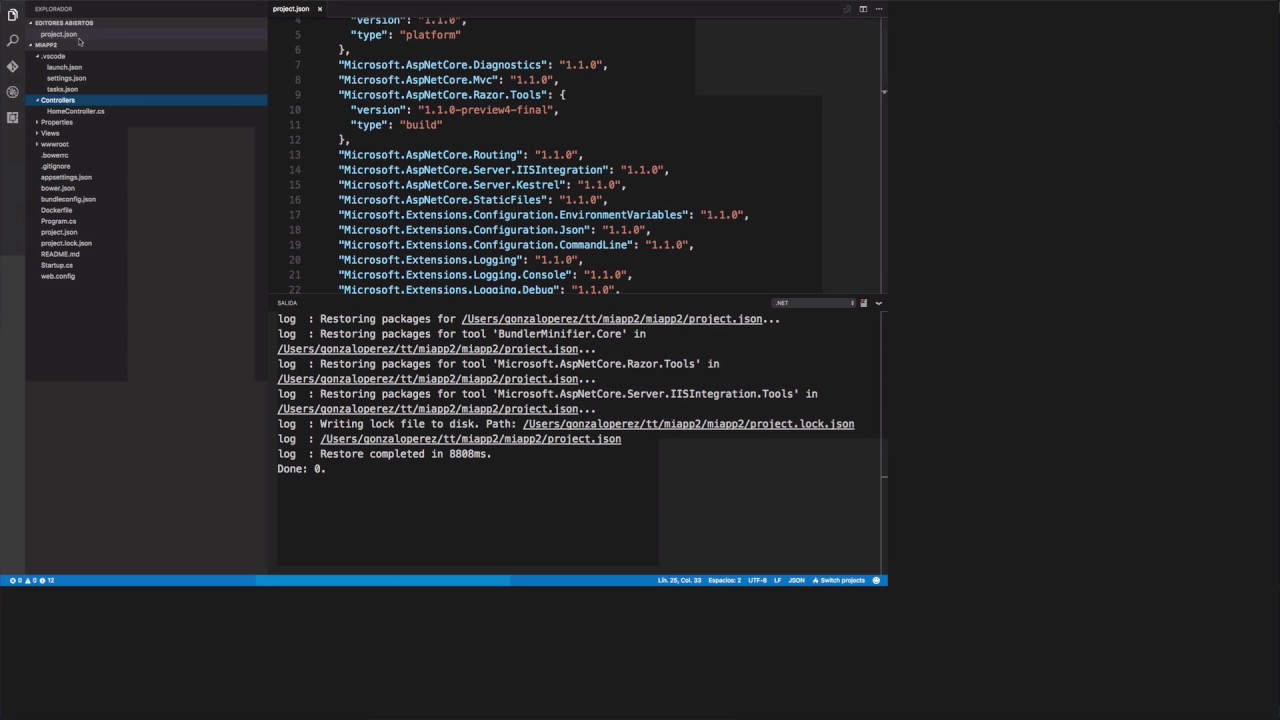This screenshot has width=1280, height=720.
Task: Open the Debug view icon
Action: [x=12, y=92]
